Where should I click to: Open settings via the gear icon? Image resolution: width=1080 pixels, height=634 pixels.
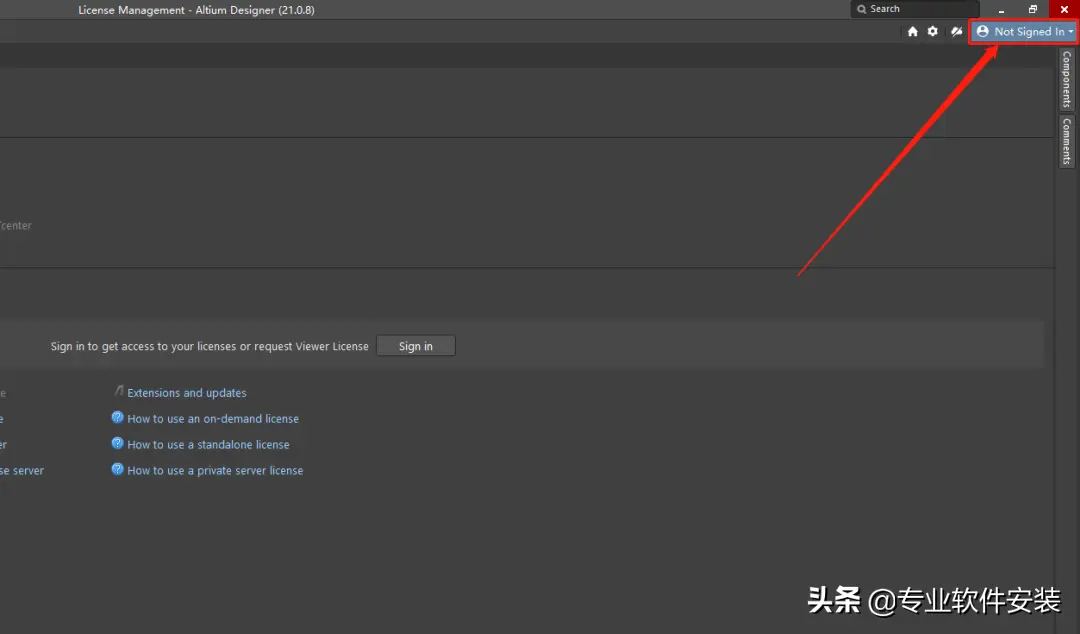tap(933, 32)
